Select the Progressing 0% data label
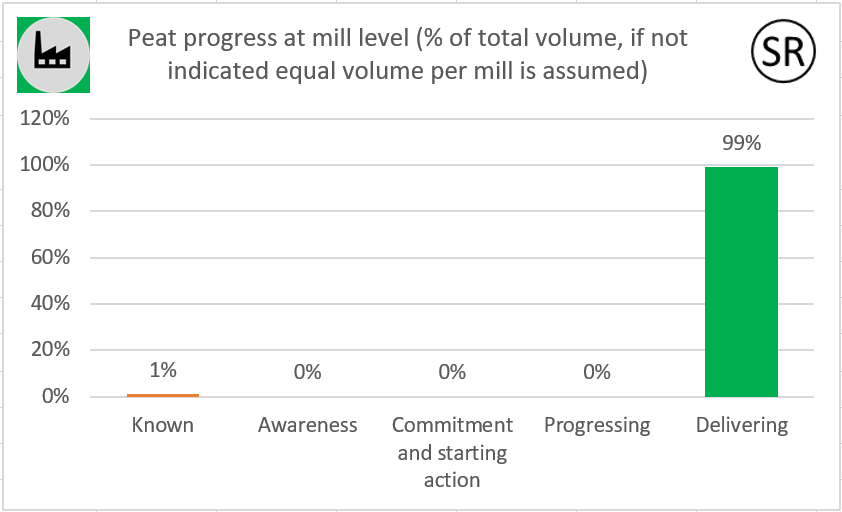Image resolution: width=842 pixels, height=512 pixels. (597, 372)
